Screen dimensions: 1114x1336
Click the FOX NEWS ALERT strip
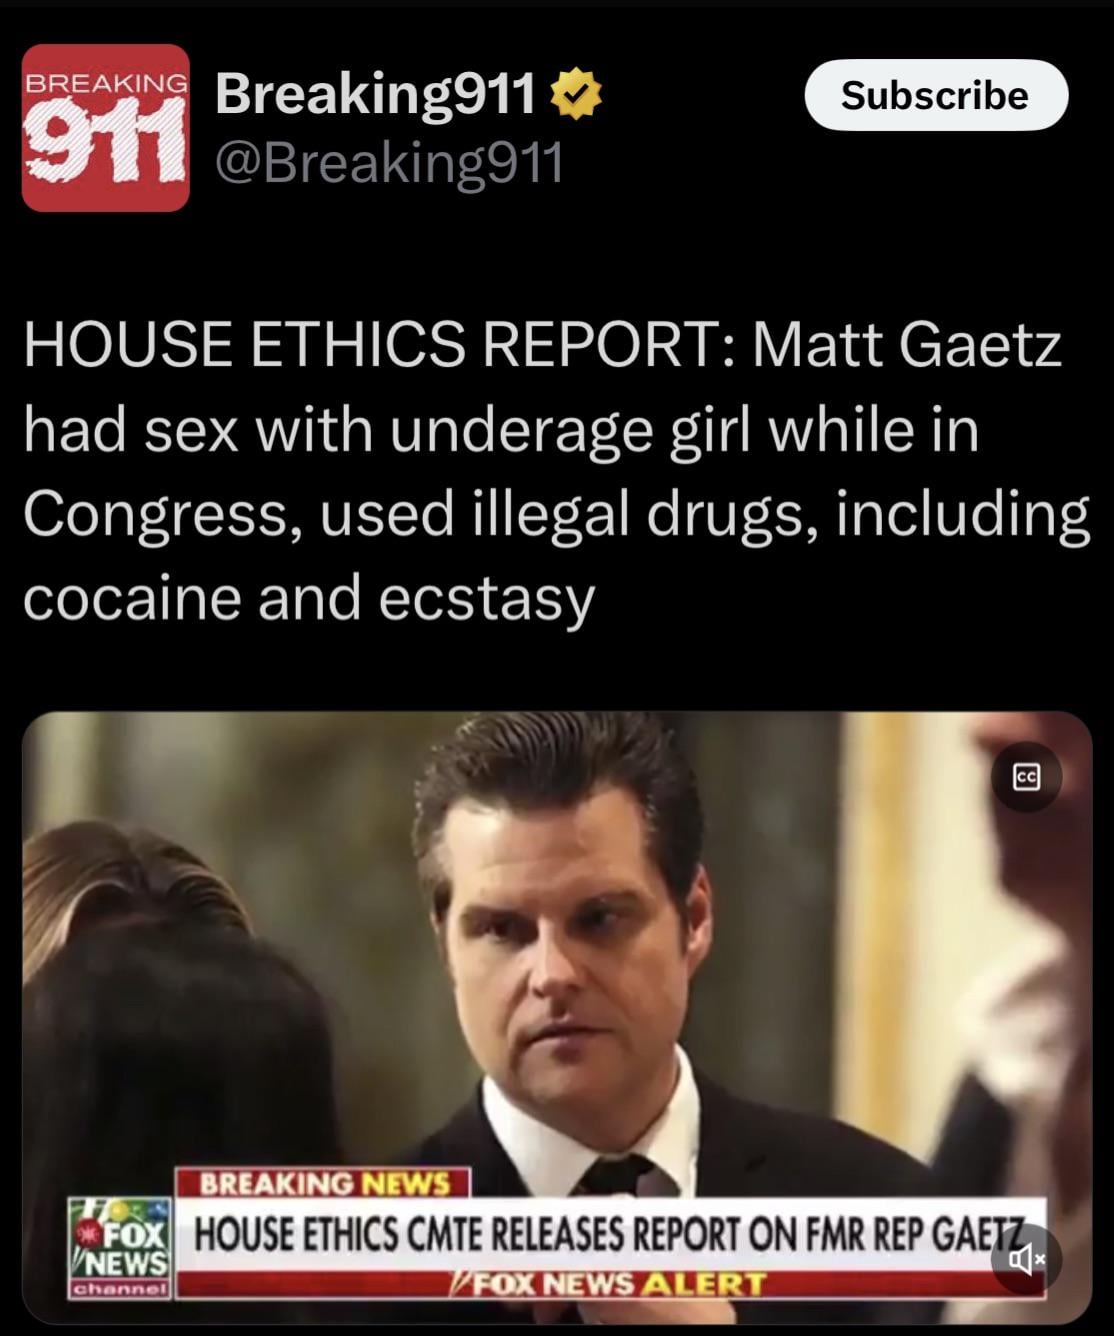coord(610,1284)
